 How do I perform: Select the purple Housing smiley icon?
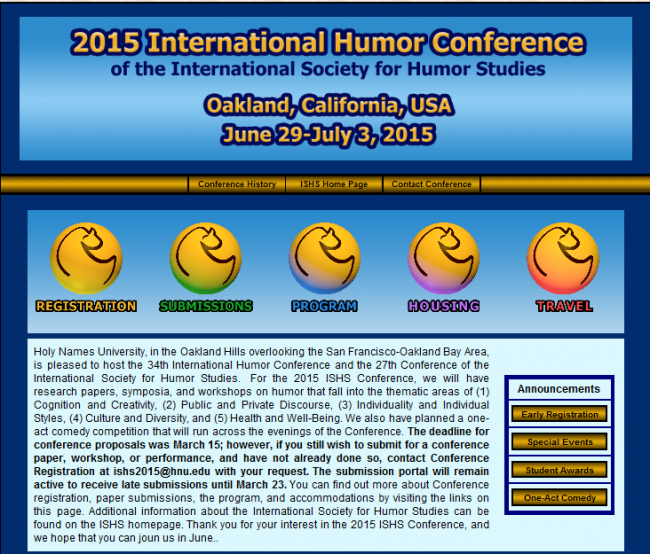click(443, 258)
